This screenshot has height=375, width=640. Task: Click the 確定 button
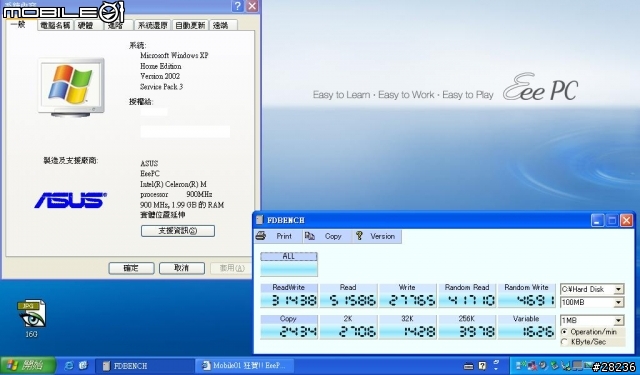131,268
